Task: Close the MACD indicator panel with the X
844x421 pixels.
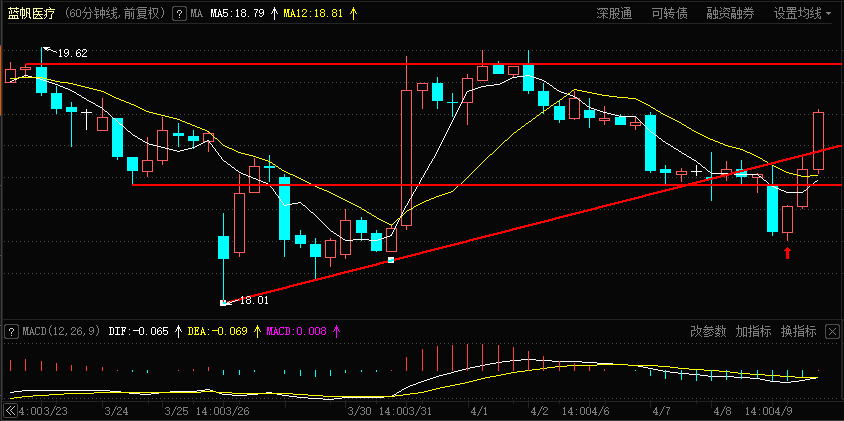Action: [832, 331]
